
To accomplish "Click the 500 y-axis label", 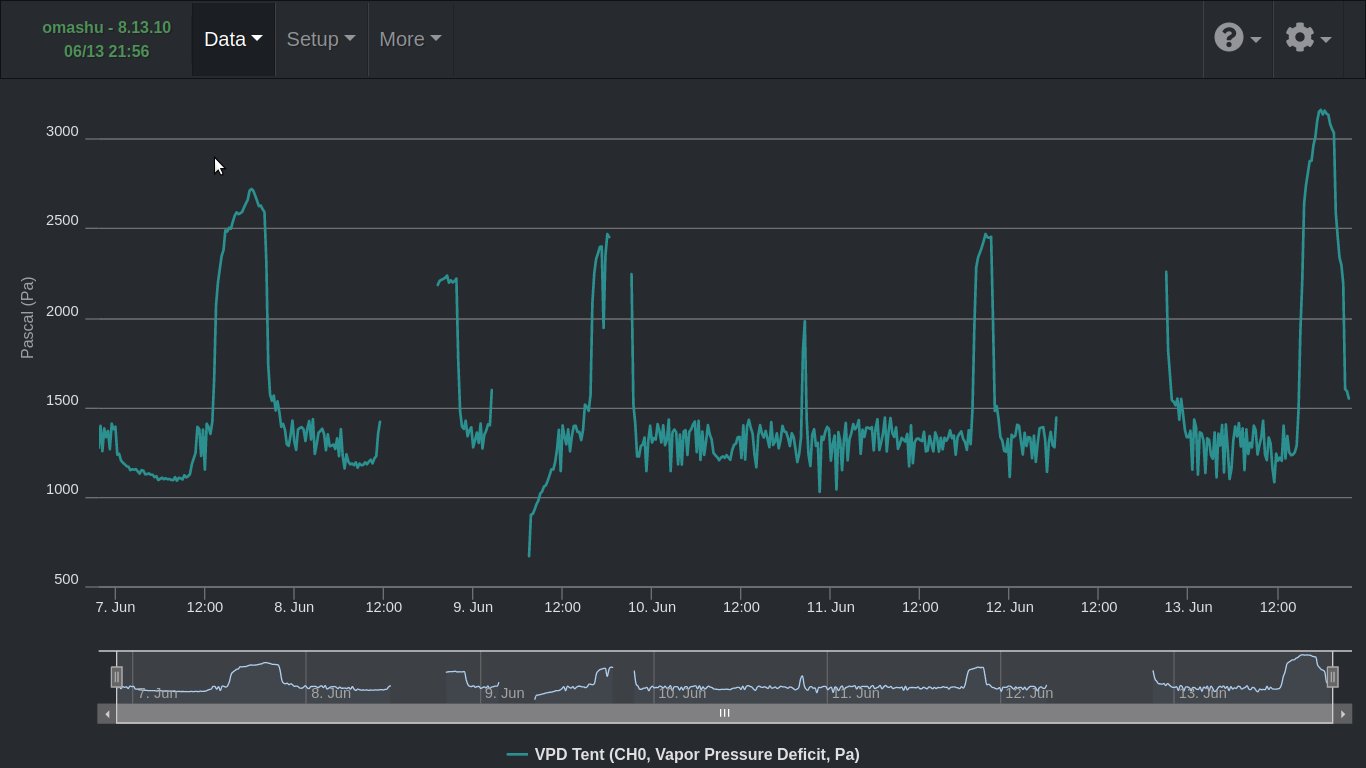I will click(66, 580).
